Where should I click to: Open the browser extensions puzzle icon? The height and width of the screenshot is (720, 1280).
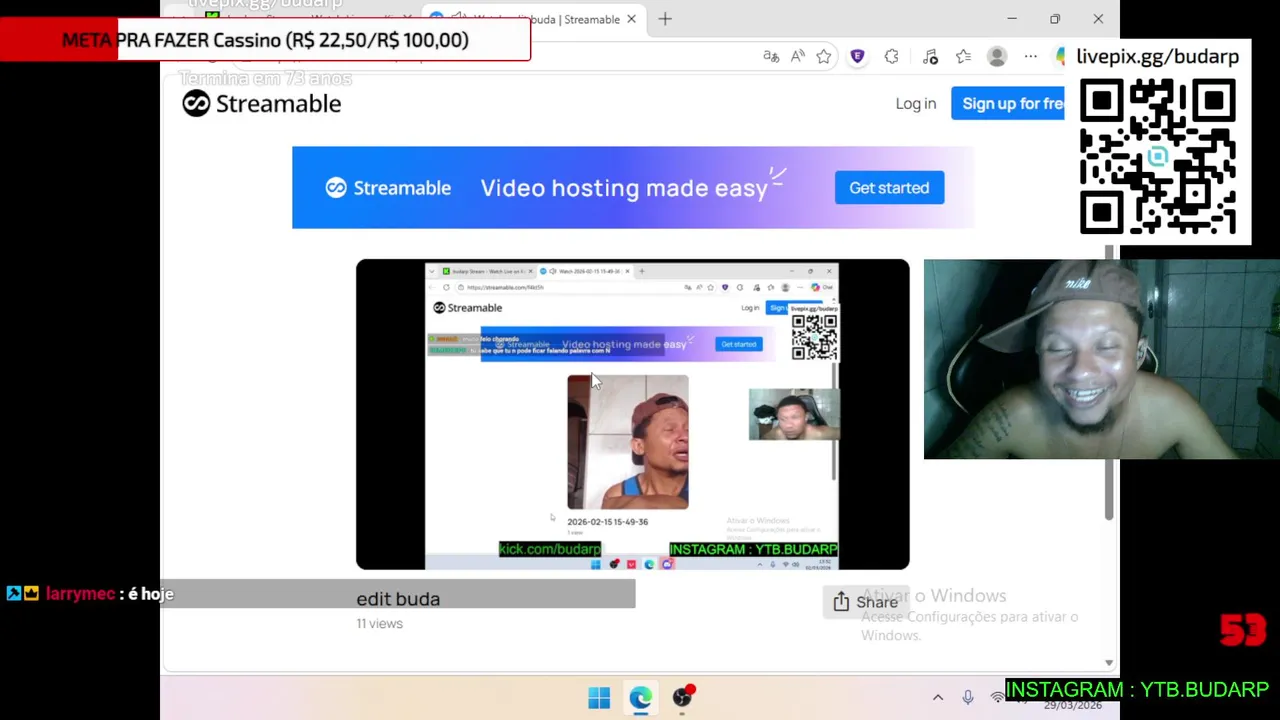891,57
